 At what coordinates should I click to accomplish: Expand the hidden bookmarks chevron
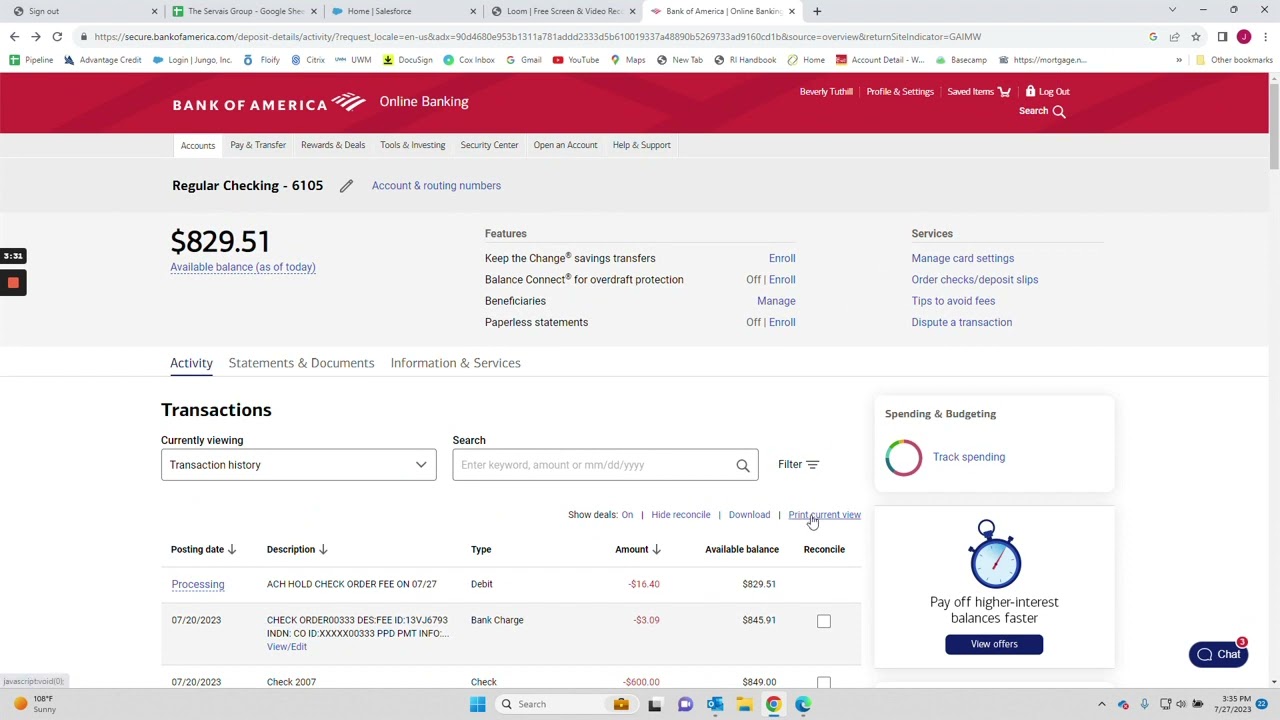click(1179, 60)
